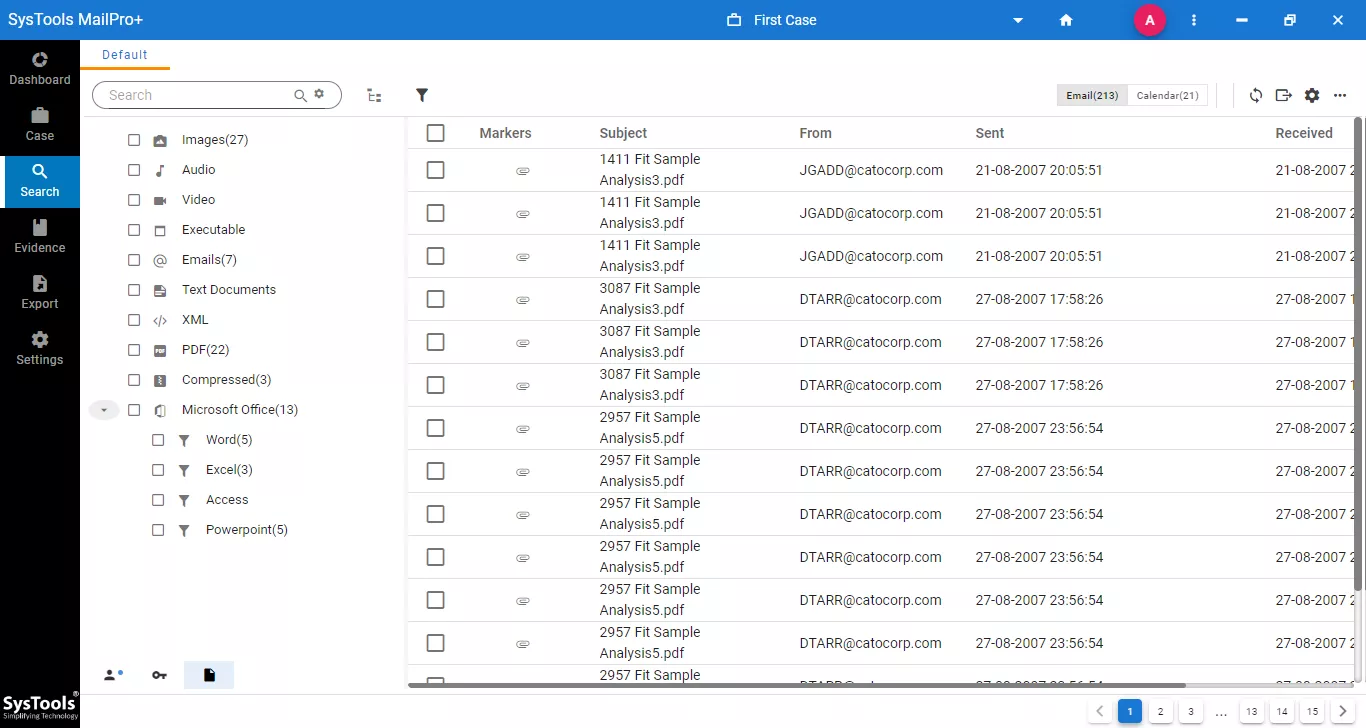Select the Text Documents tree item
The width and height of the screenshot is (1366, 728).
[x=229, y=290]
